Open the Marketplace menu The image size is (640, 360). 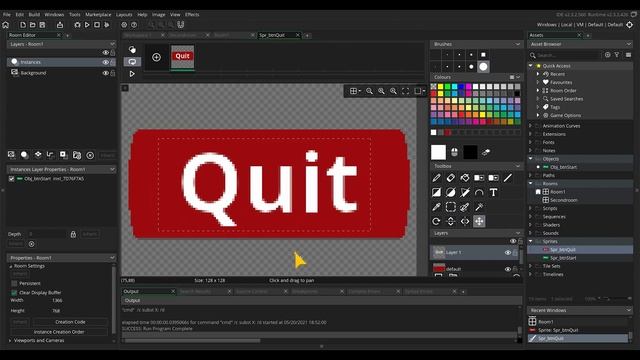click(x=98, y=14)
